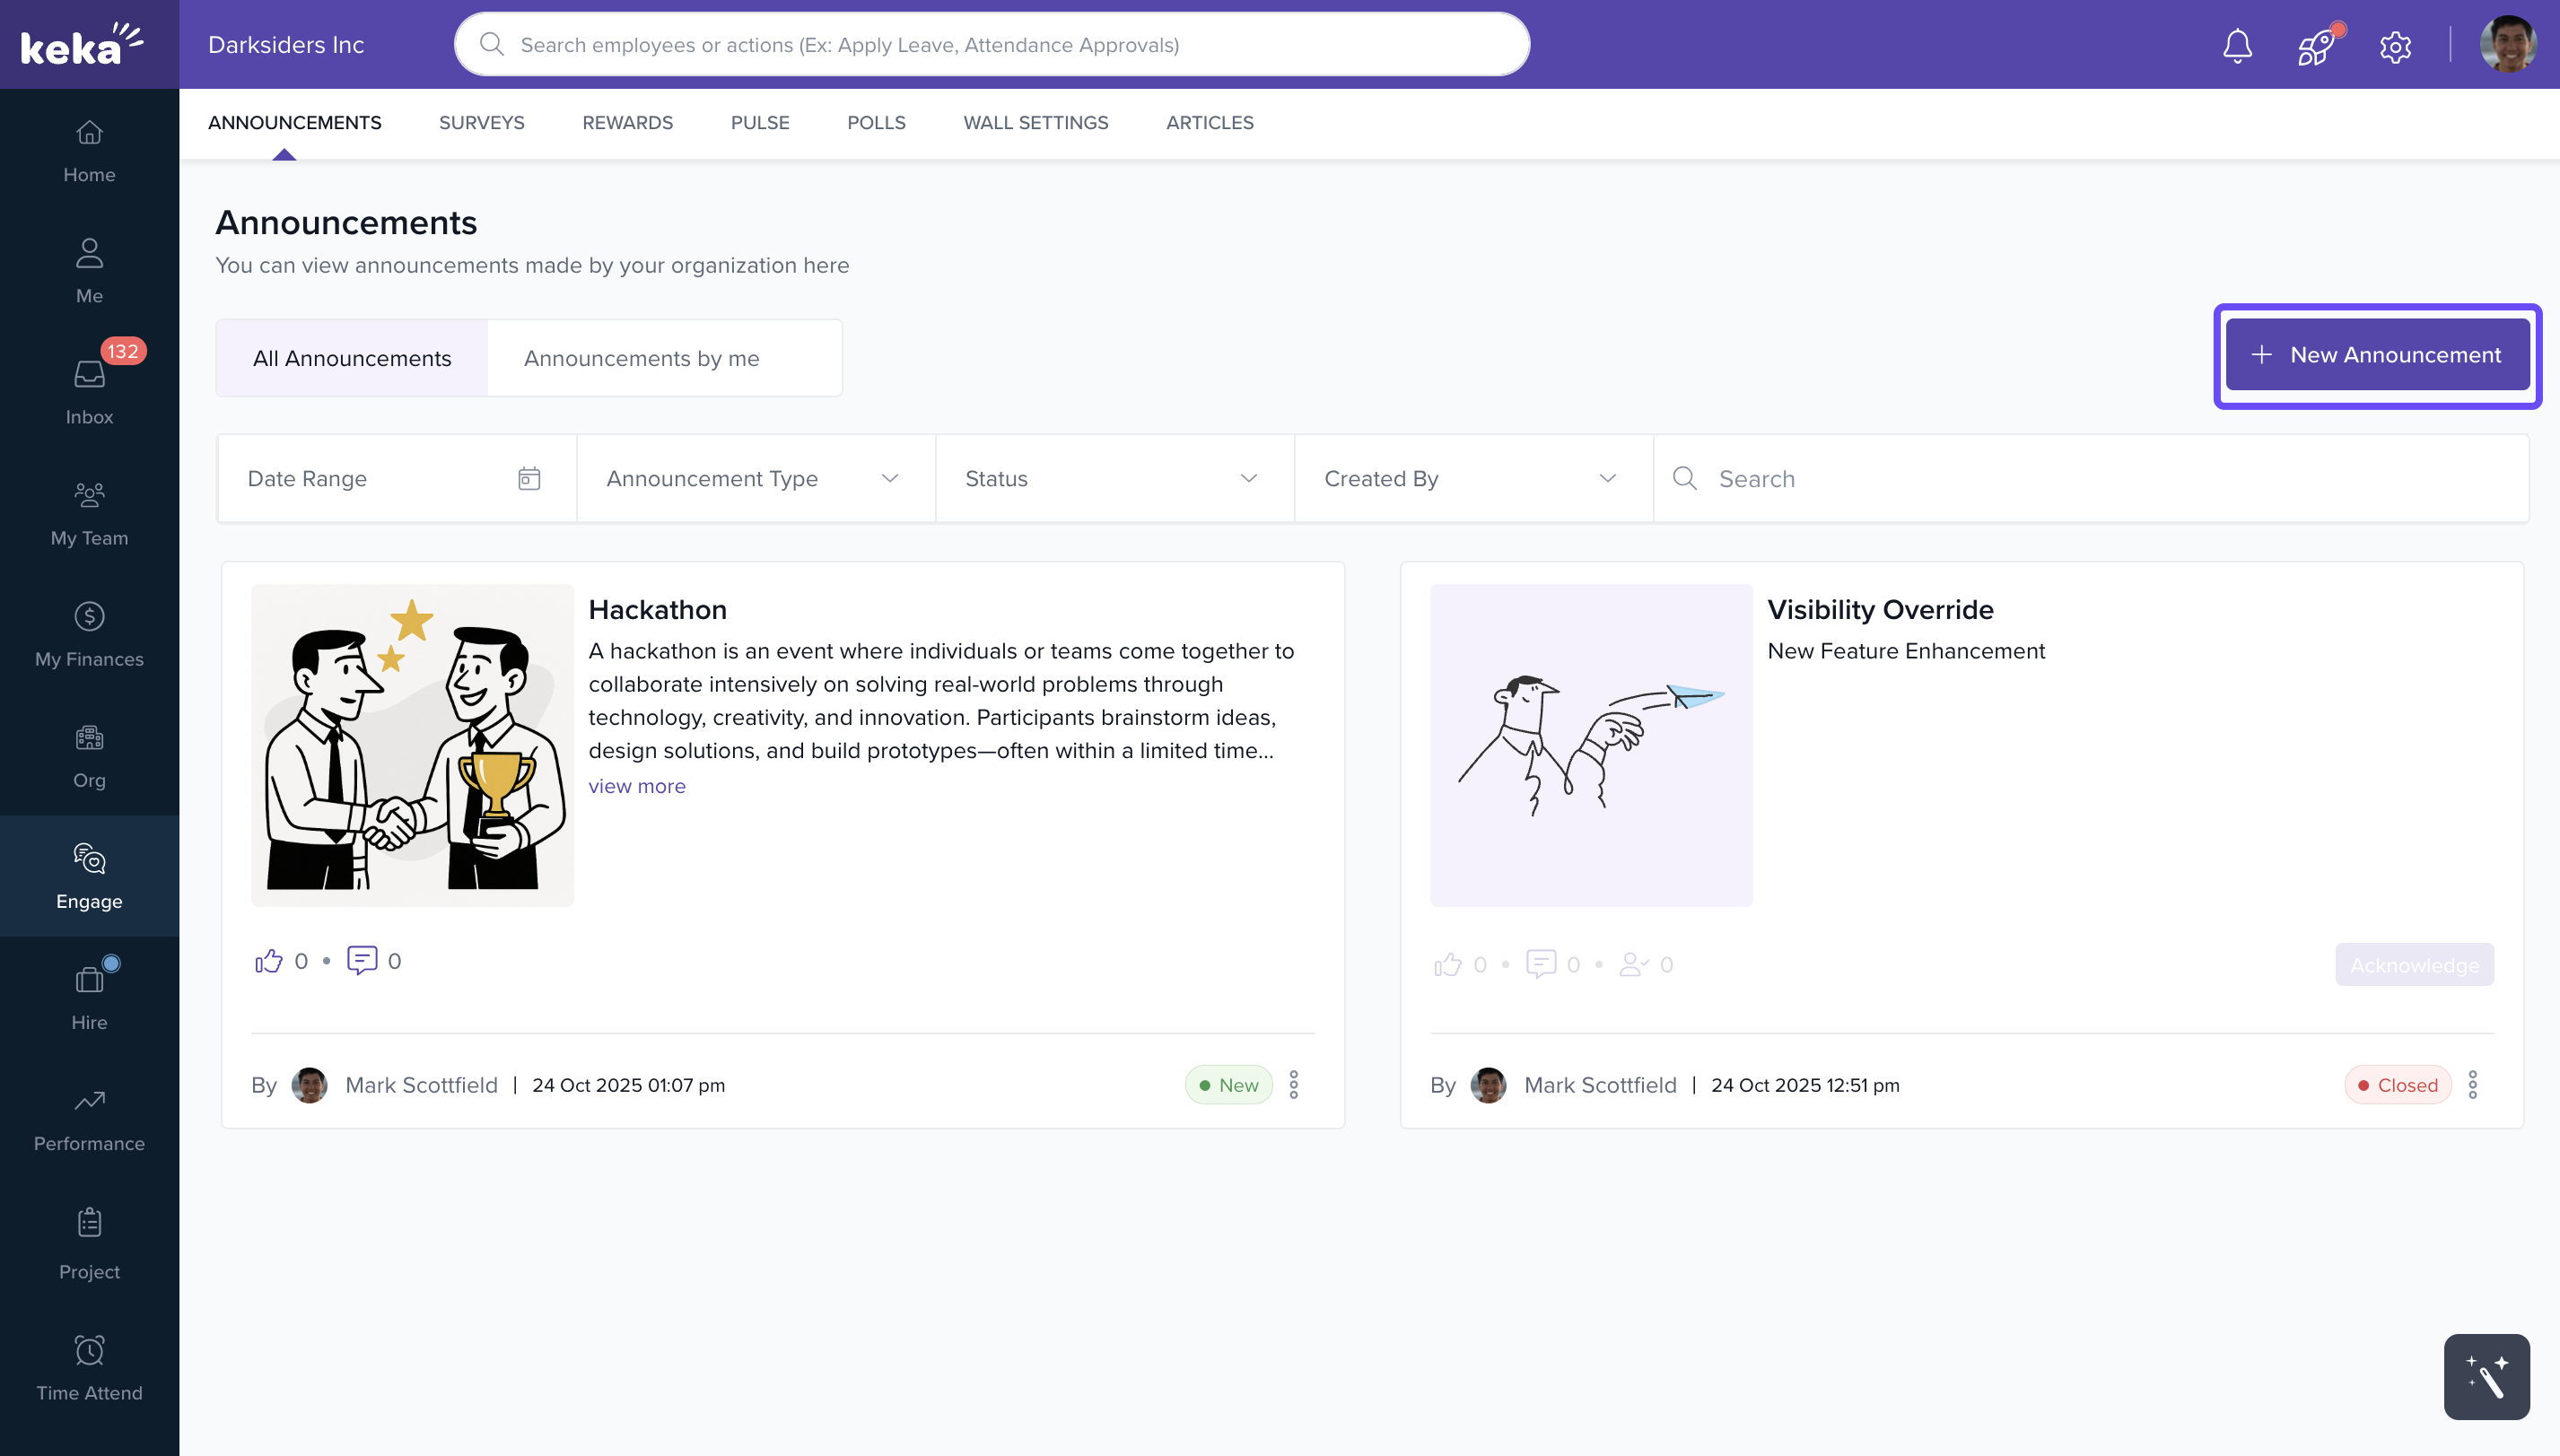Open the settings gear icon

tap(2395, 46)
